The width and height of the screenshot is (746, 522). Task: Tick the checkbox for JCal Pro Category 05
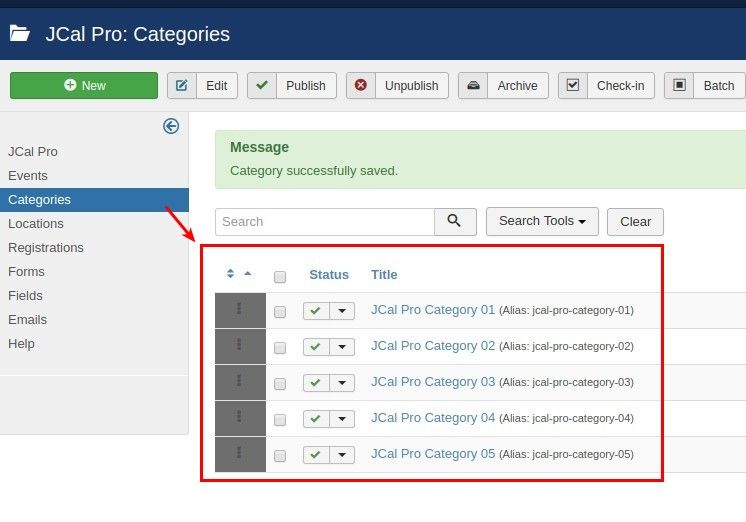(x=280, y=456)
